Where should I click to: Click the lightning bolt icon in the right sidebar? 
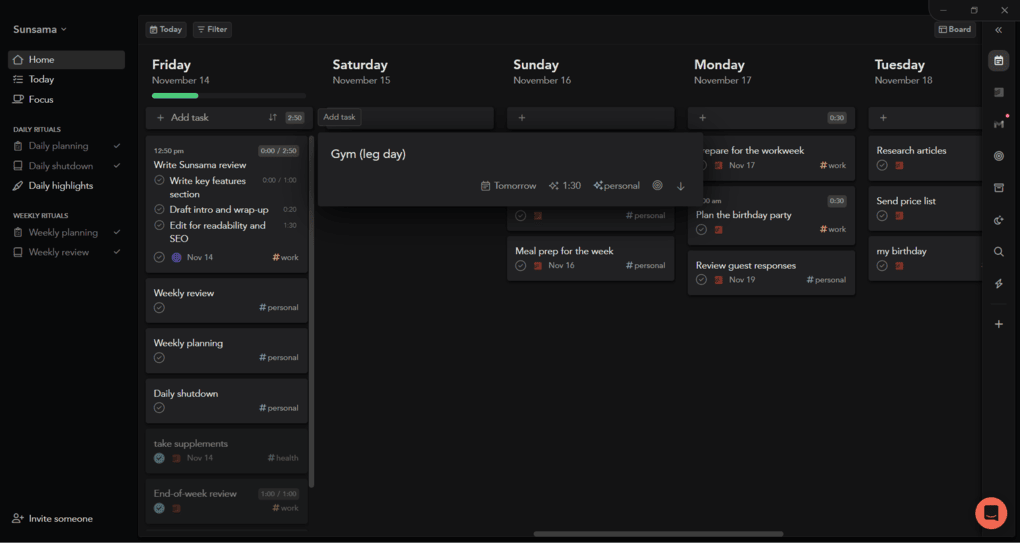(998, 284)
